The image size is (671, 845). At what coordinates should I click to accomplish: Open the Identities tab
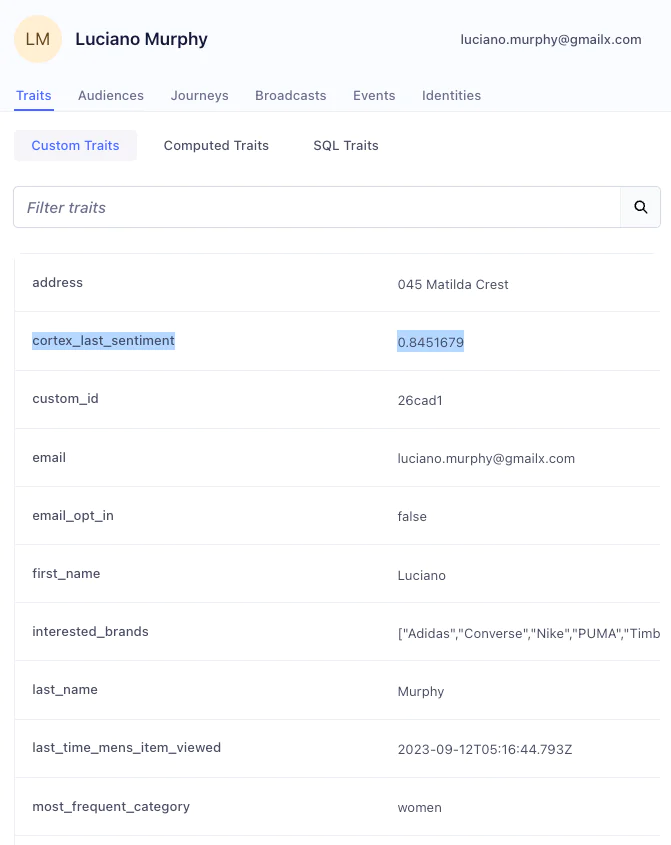pos(451,95)
